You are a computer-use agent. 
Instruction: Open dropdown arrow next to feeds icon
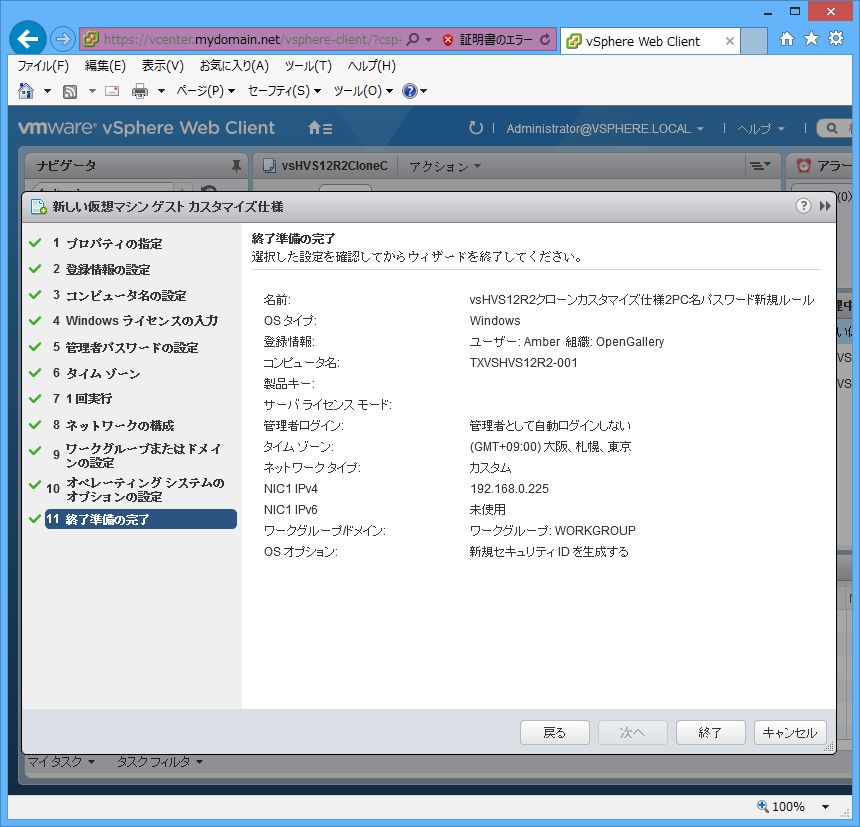(x=92, y=91)
